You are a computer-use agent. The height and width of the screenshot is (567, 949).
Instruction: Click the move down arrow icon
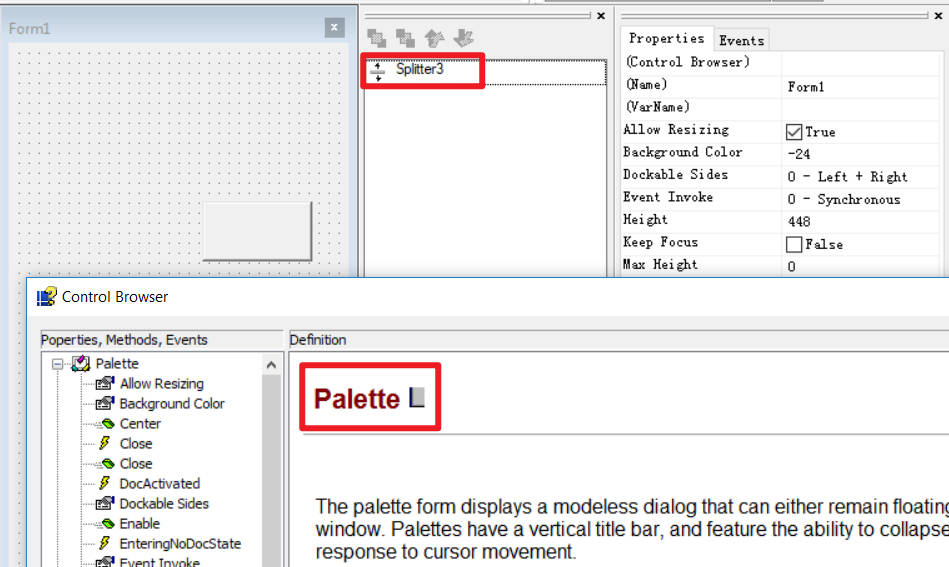pos(463,38)
